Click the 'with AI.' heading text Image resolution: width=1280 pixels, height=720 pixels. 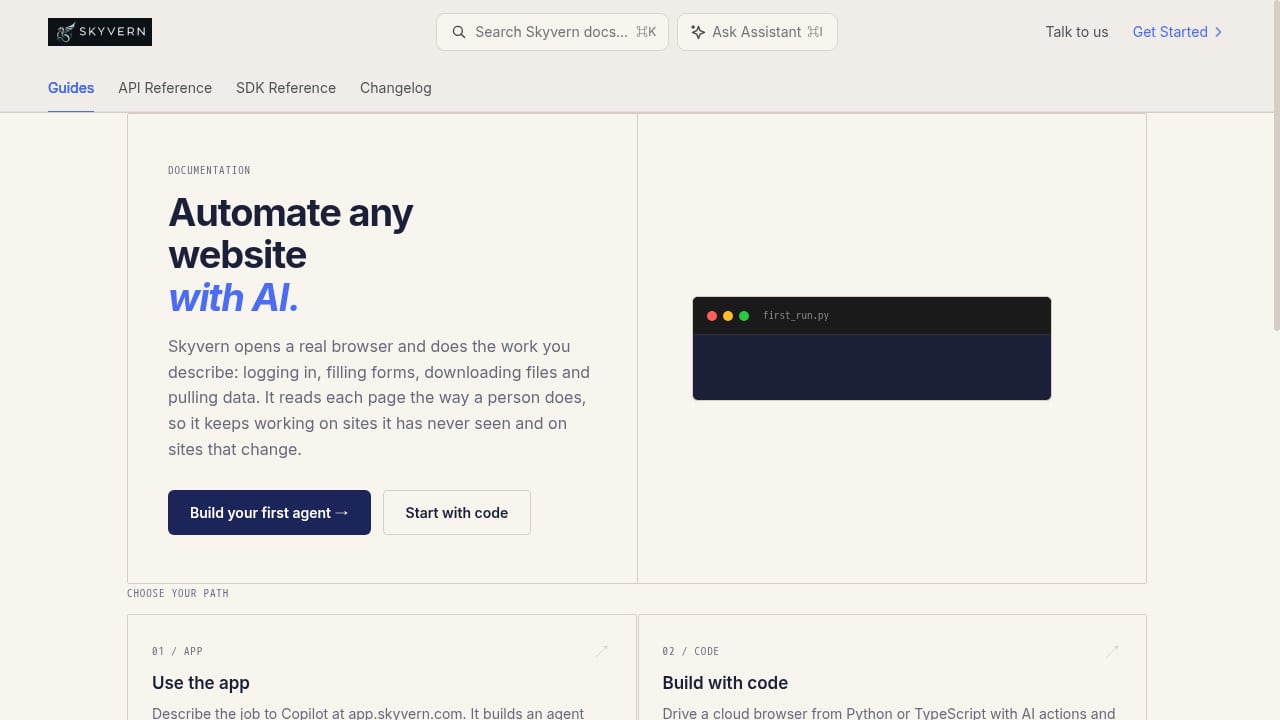[234, 298]
